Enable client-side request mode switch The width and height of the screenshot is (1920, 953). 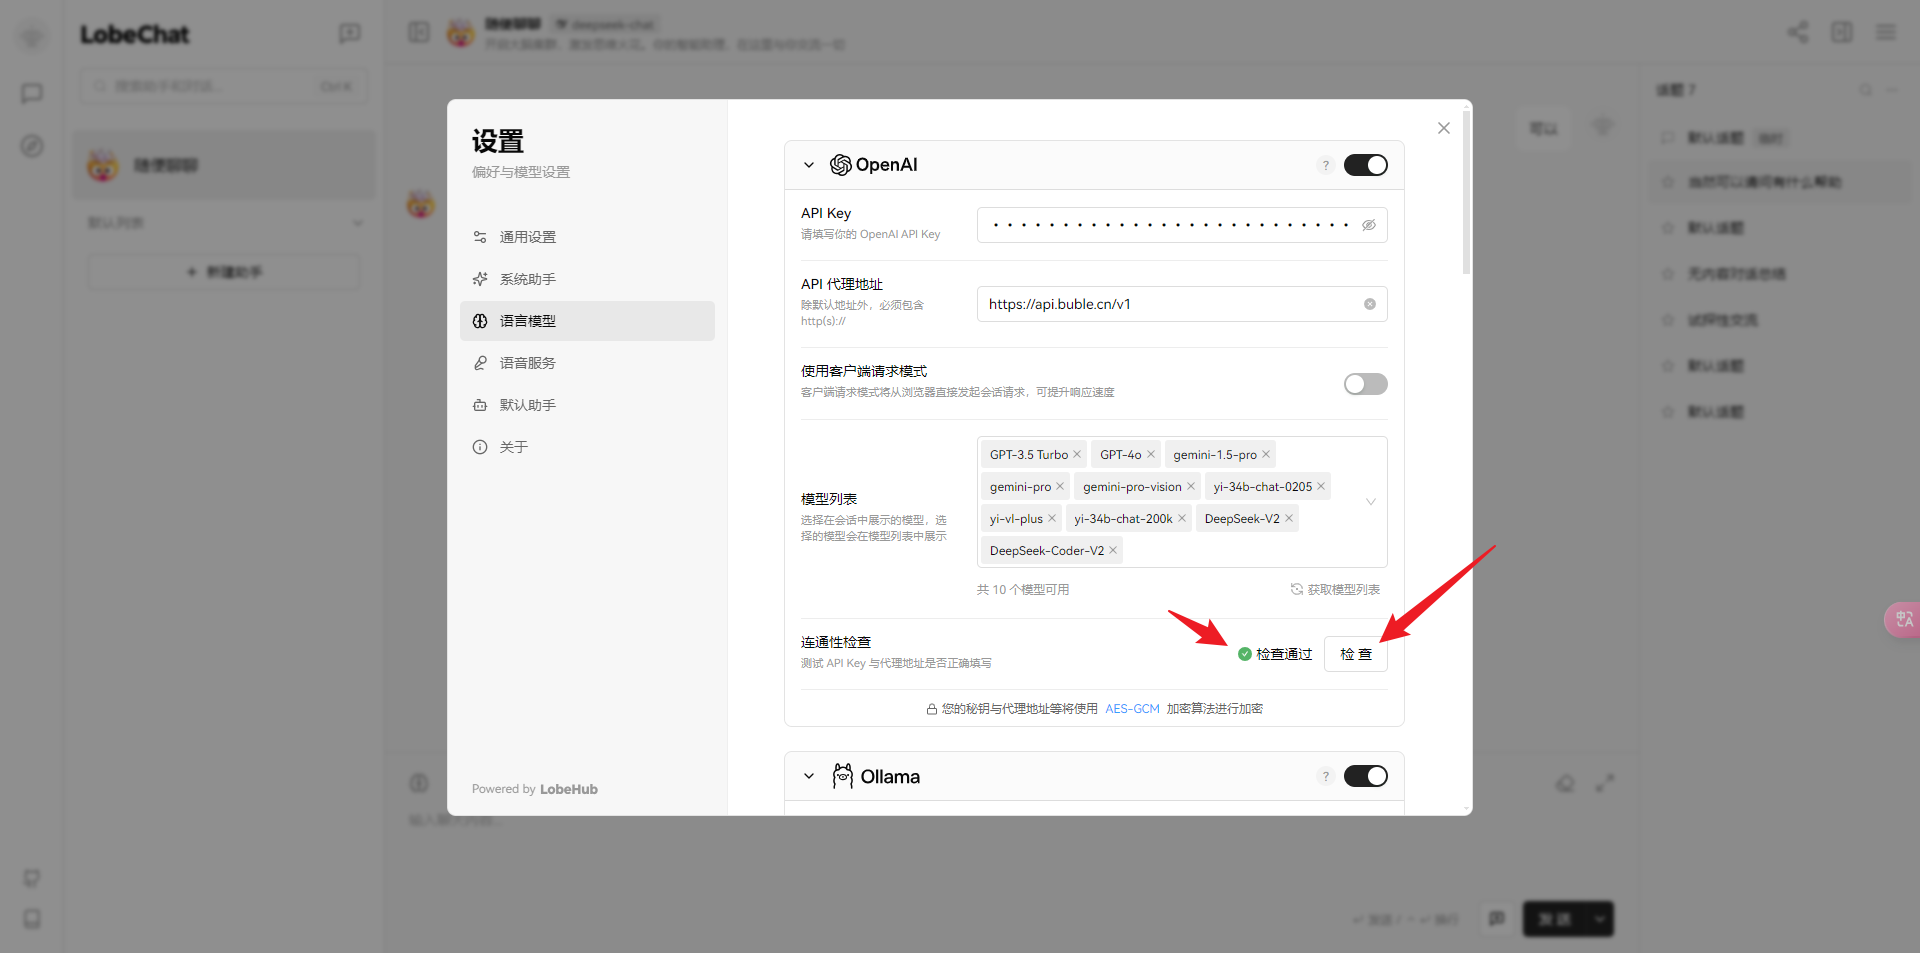(x=1365, y=384)
